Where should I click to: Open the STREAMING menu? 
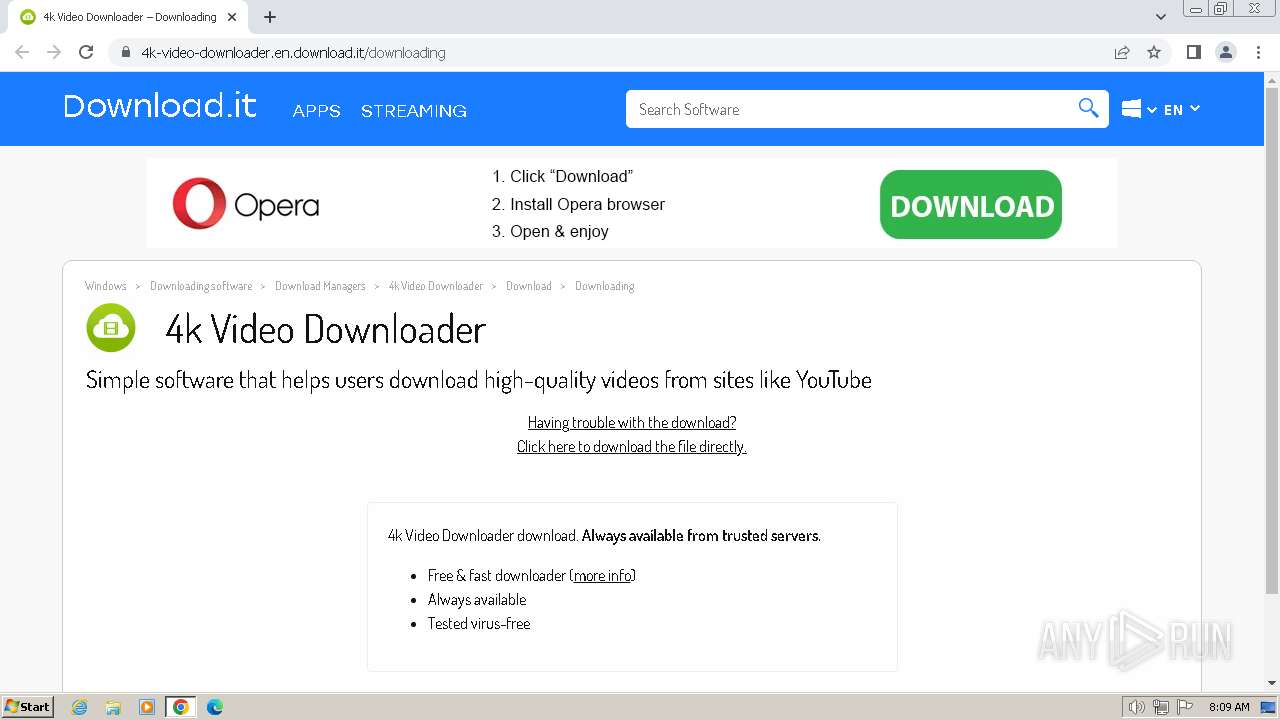(x=414, y=111)
